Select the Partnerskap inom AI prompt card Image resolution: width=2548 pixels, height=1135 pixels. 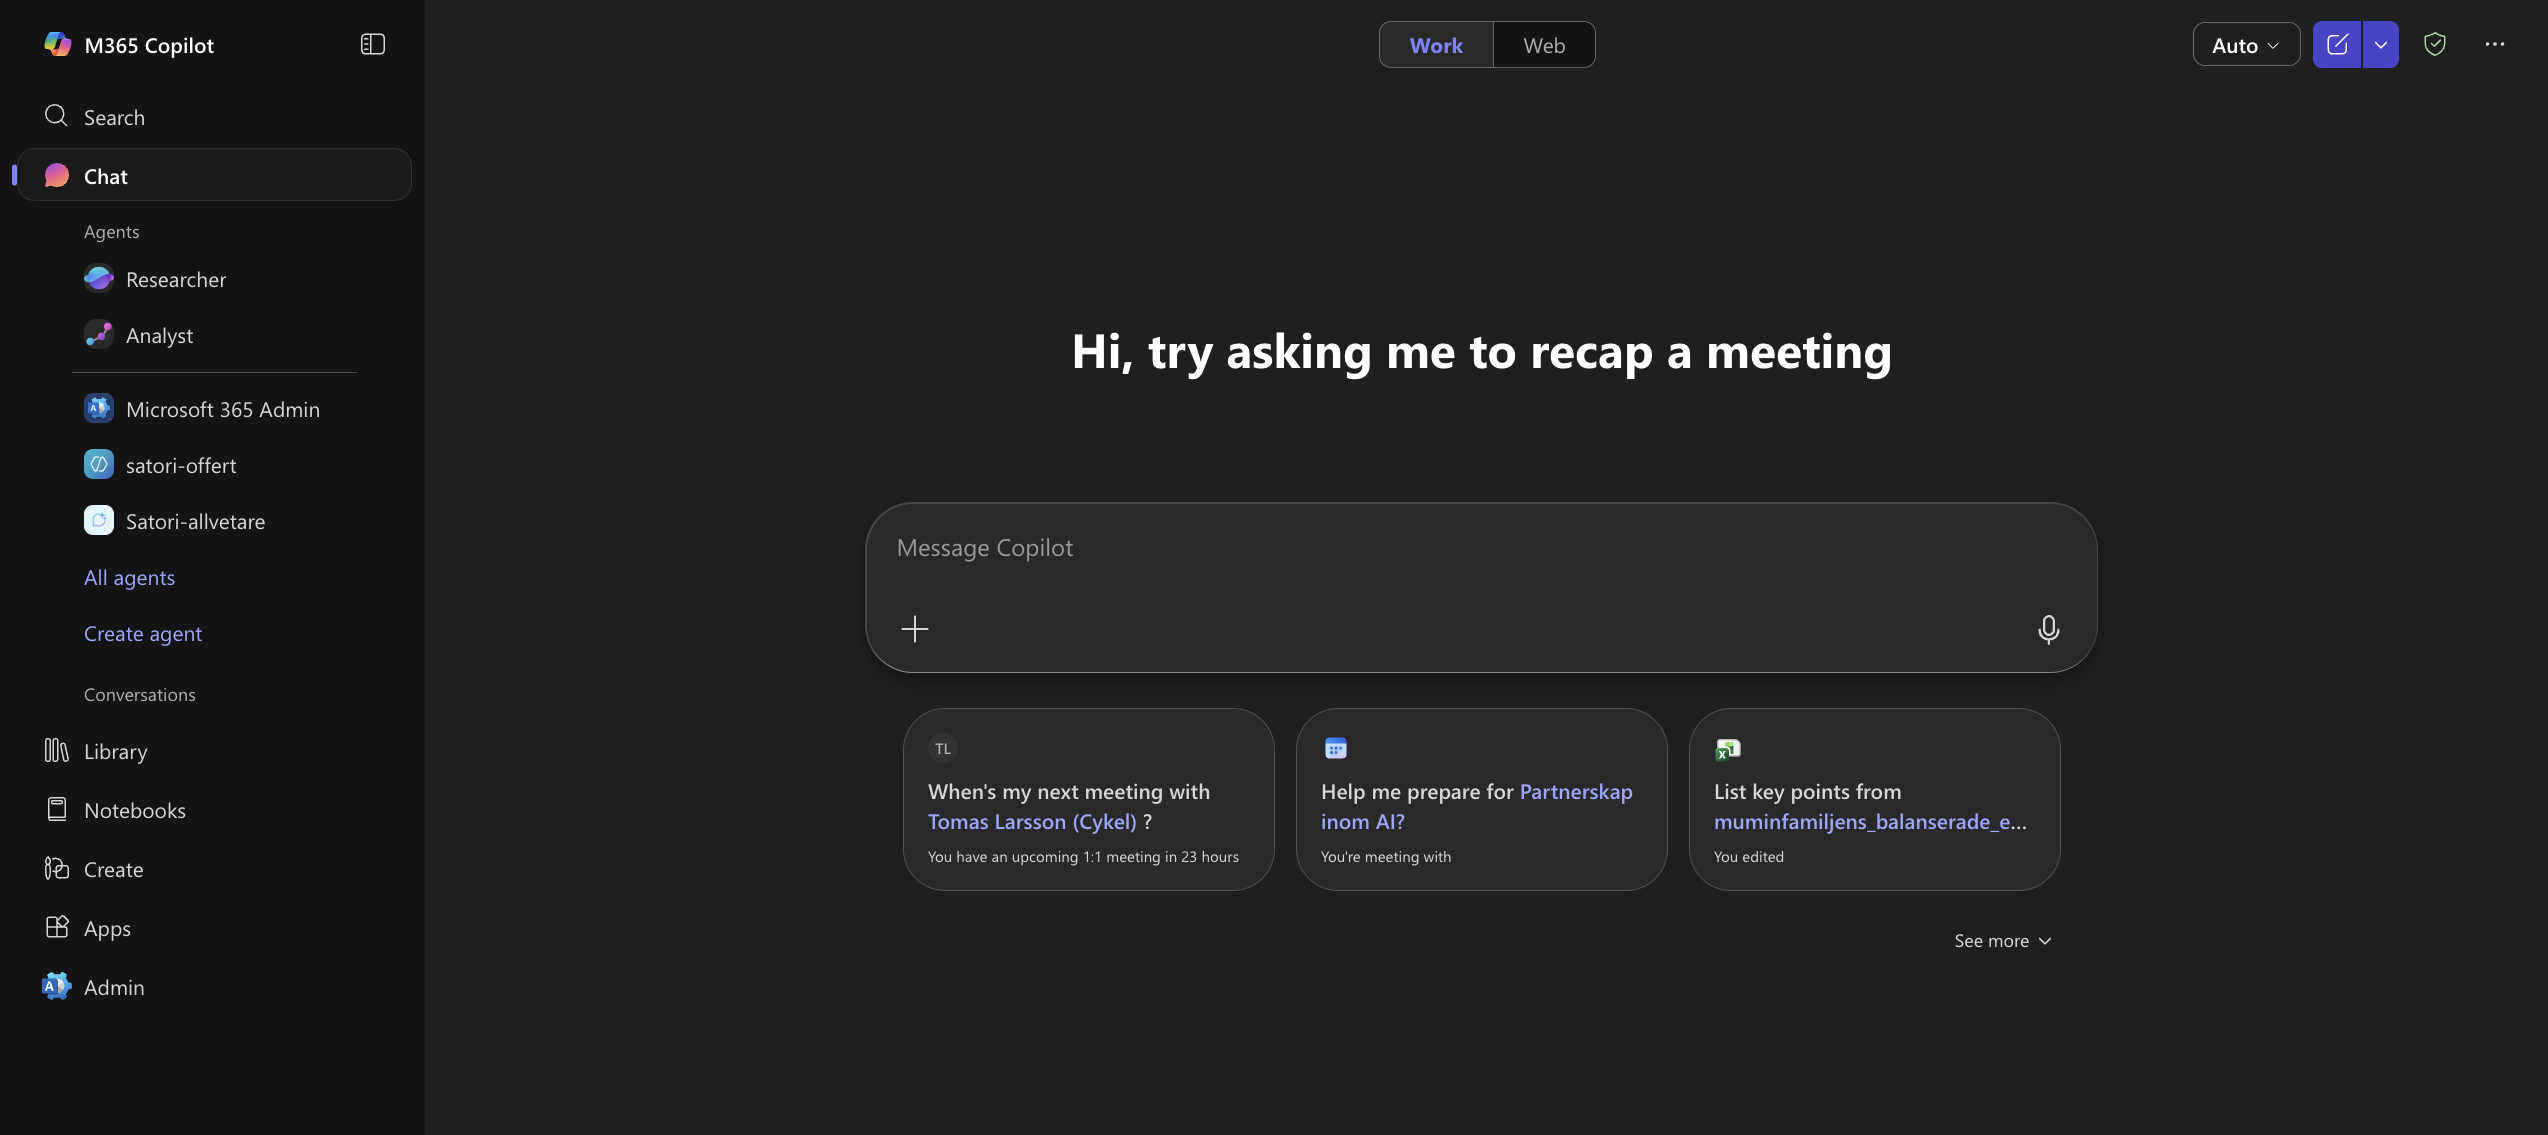coord(1481,799)
